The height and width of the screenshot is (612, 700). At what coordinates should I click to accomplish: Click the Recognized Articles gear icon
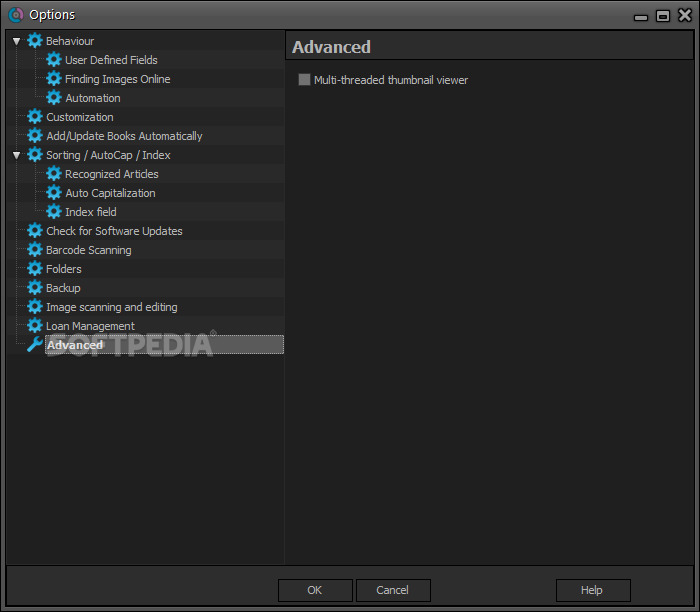[x=54, y=174]
